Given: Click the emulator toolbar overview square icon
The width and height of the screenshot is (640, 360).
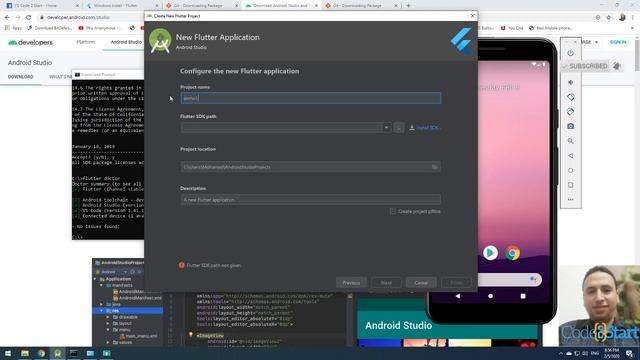Looking at the screenshot, I should coord(571,185).
